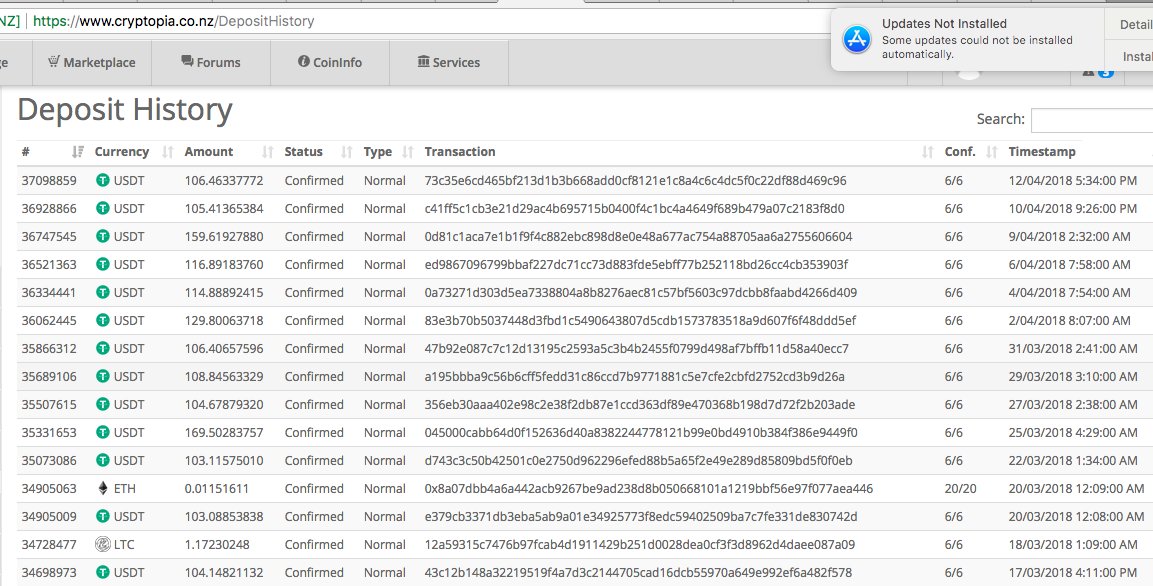Image resolution: width=1153 pixels, height=586 pixels.
Task: Sort table by # column
Action: 53,151
